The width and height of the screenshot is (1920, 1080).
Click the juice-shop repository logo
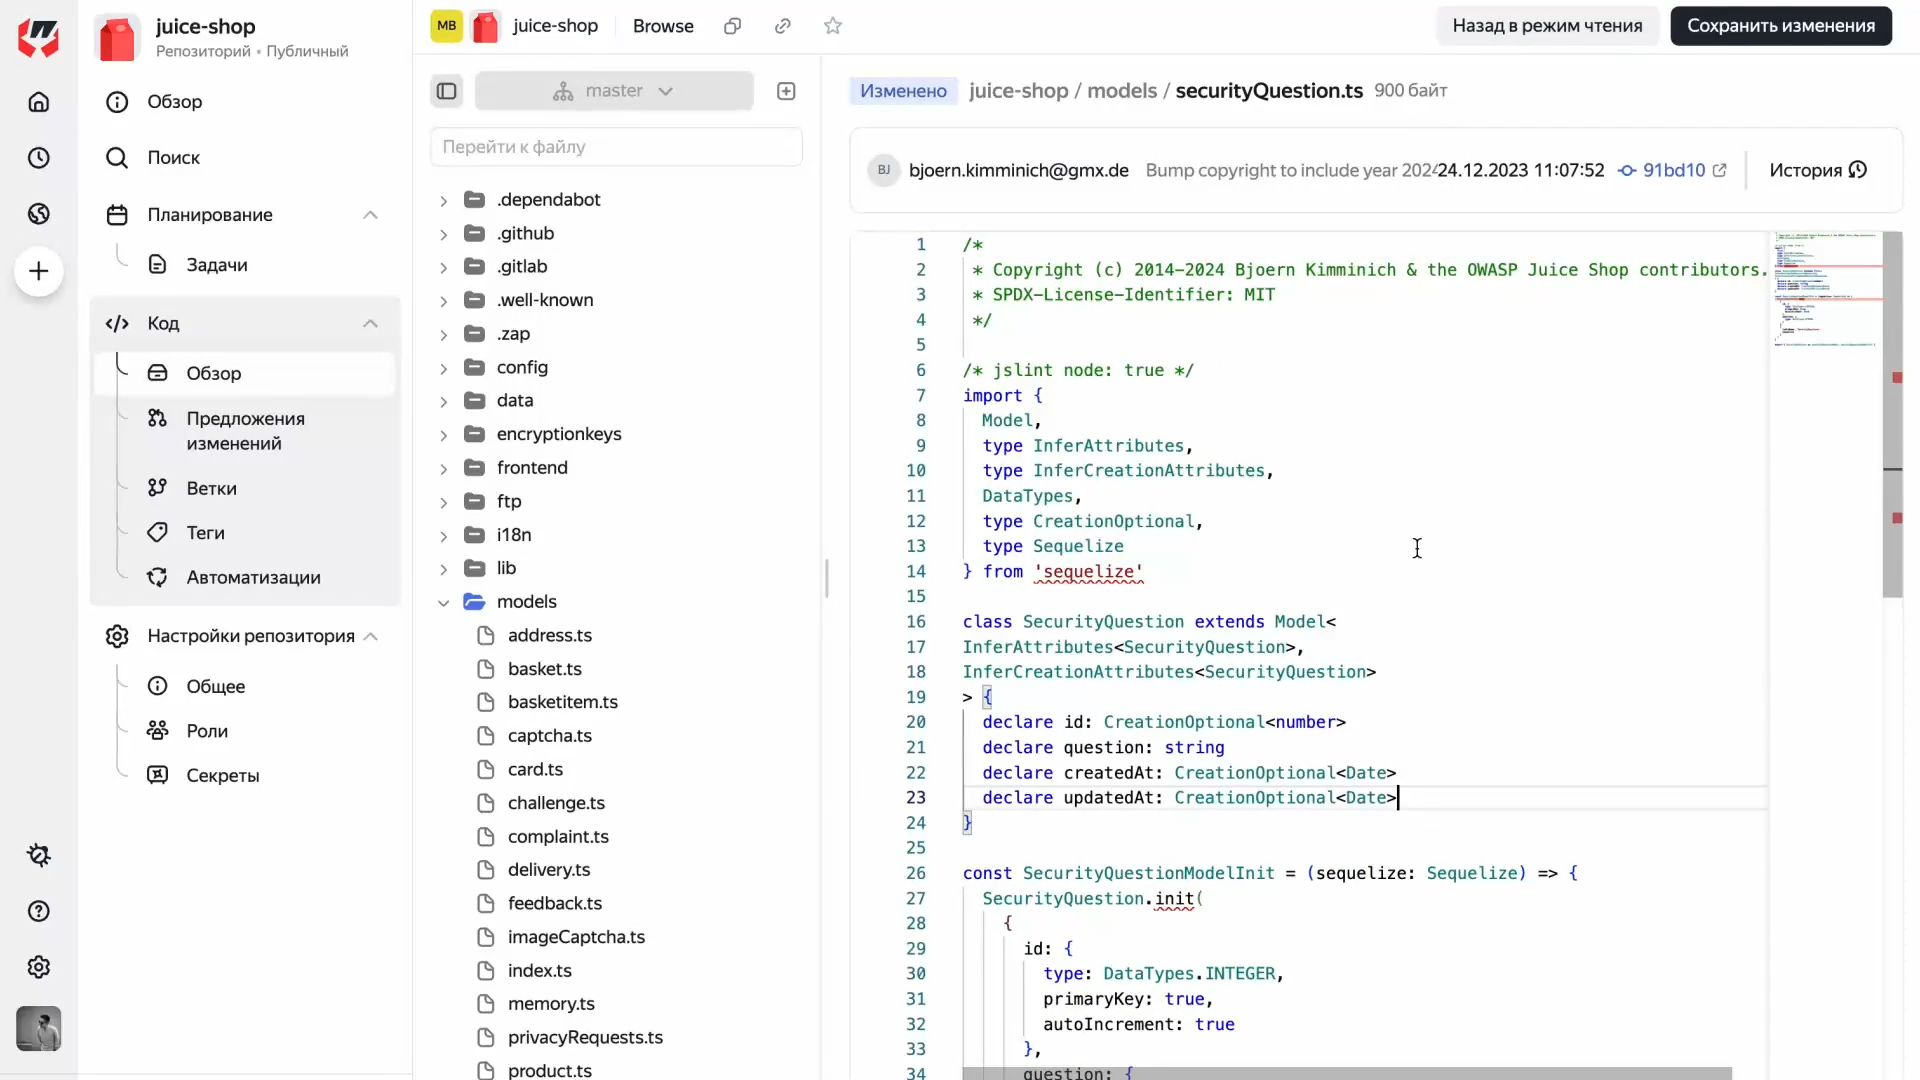pyautogui.click(x=117, y=38)
